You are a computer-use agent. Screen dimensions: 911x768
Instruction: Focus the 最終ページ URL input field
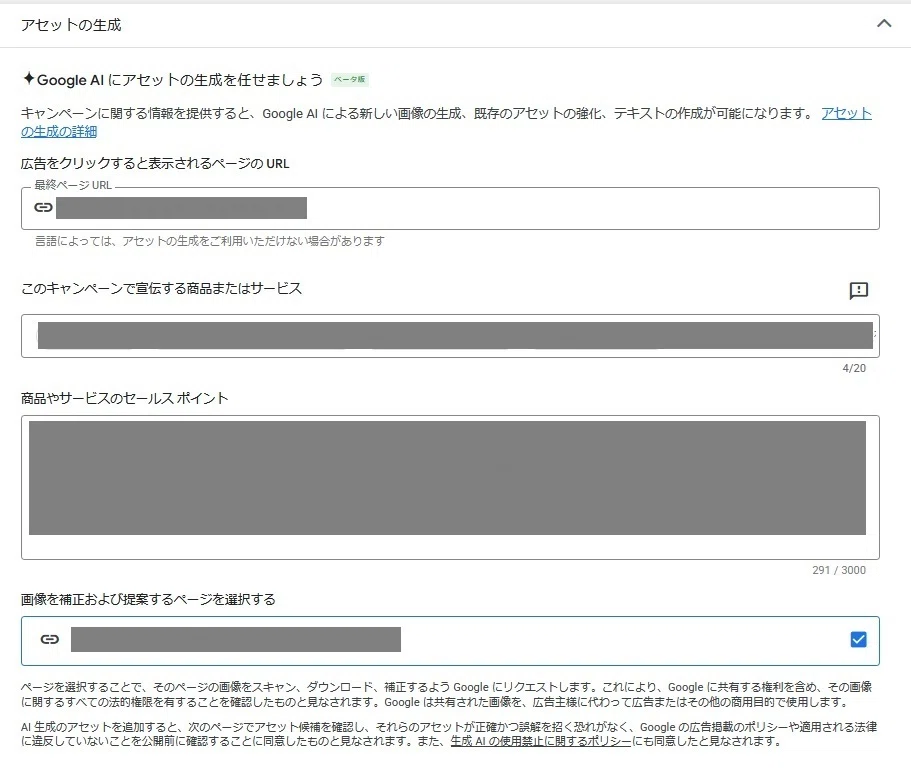point(450,208)
